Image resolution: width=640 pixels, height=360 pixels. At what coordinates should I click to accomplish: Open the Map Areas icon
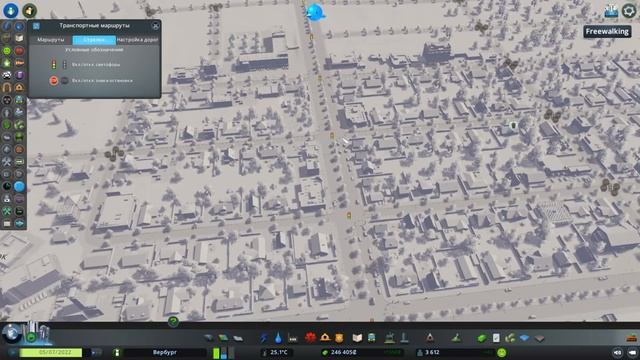pyautogui.click(x=524, y=338)
